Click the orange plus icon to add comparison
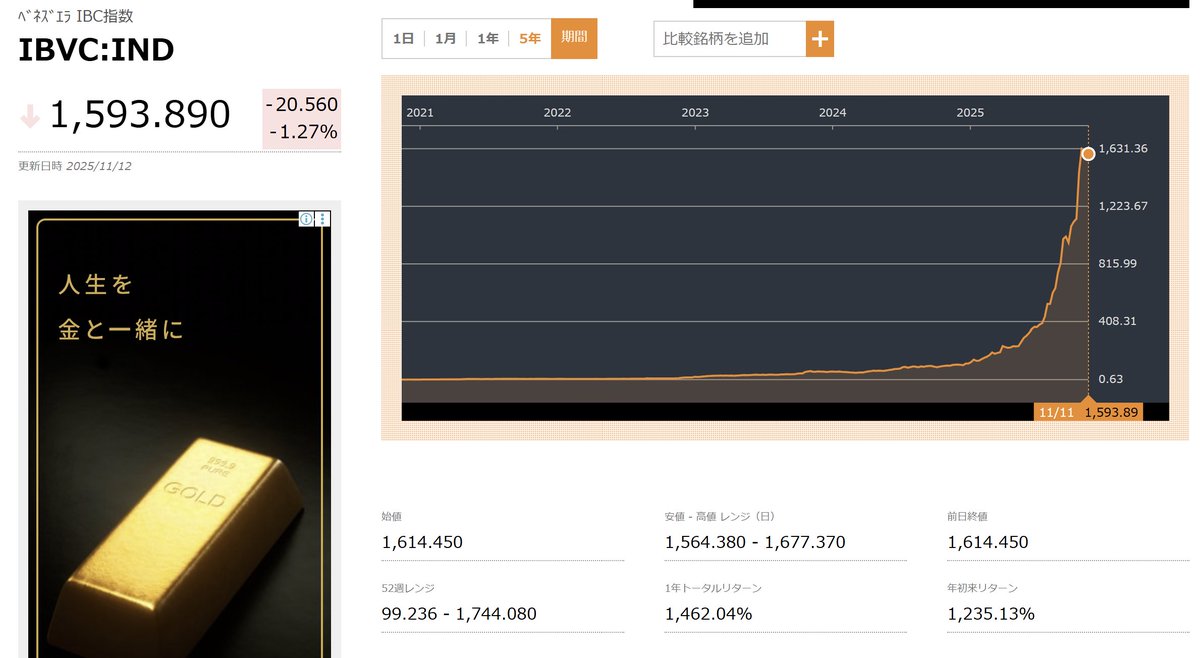 tap(820, 39)
